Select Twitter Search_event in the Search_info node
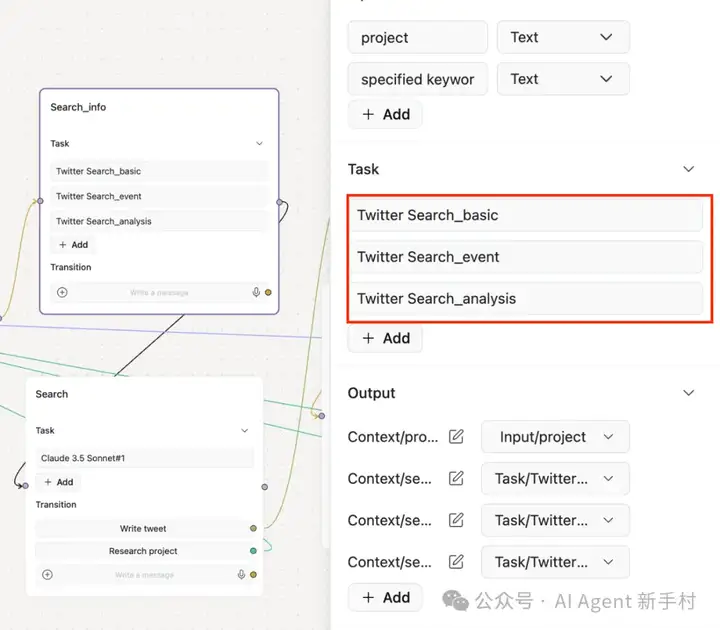The height and width of the screenshot is (630, 720). click(x=159, y=196)
